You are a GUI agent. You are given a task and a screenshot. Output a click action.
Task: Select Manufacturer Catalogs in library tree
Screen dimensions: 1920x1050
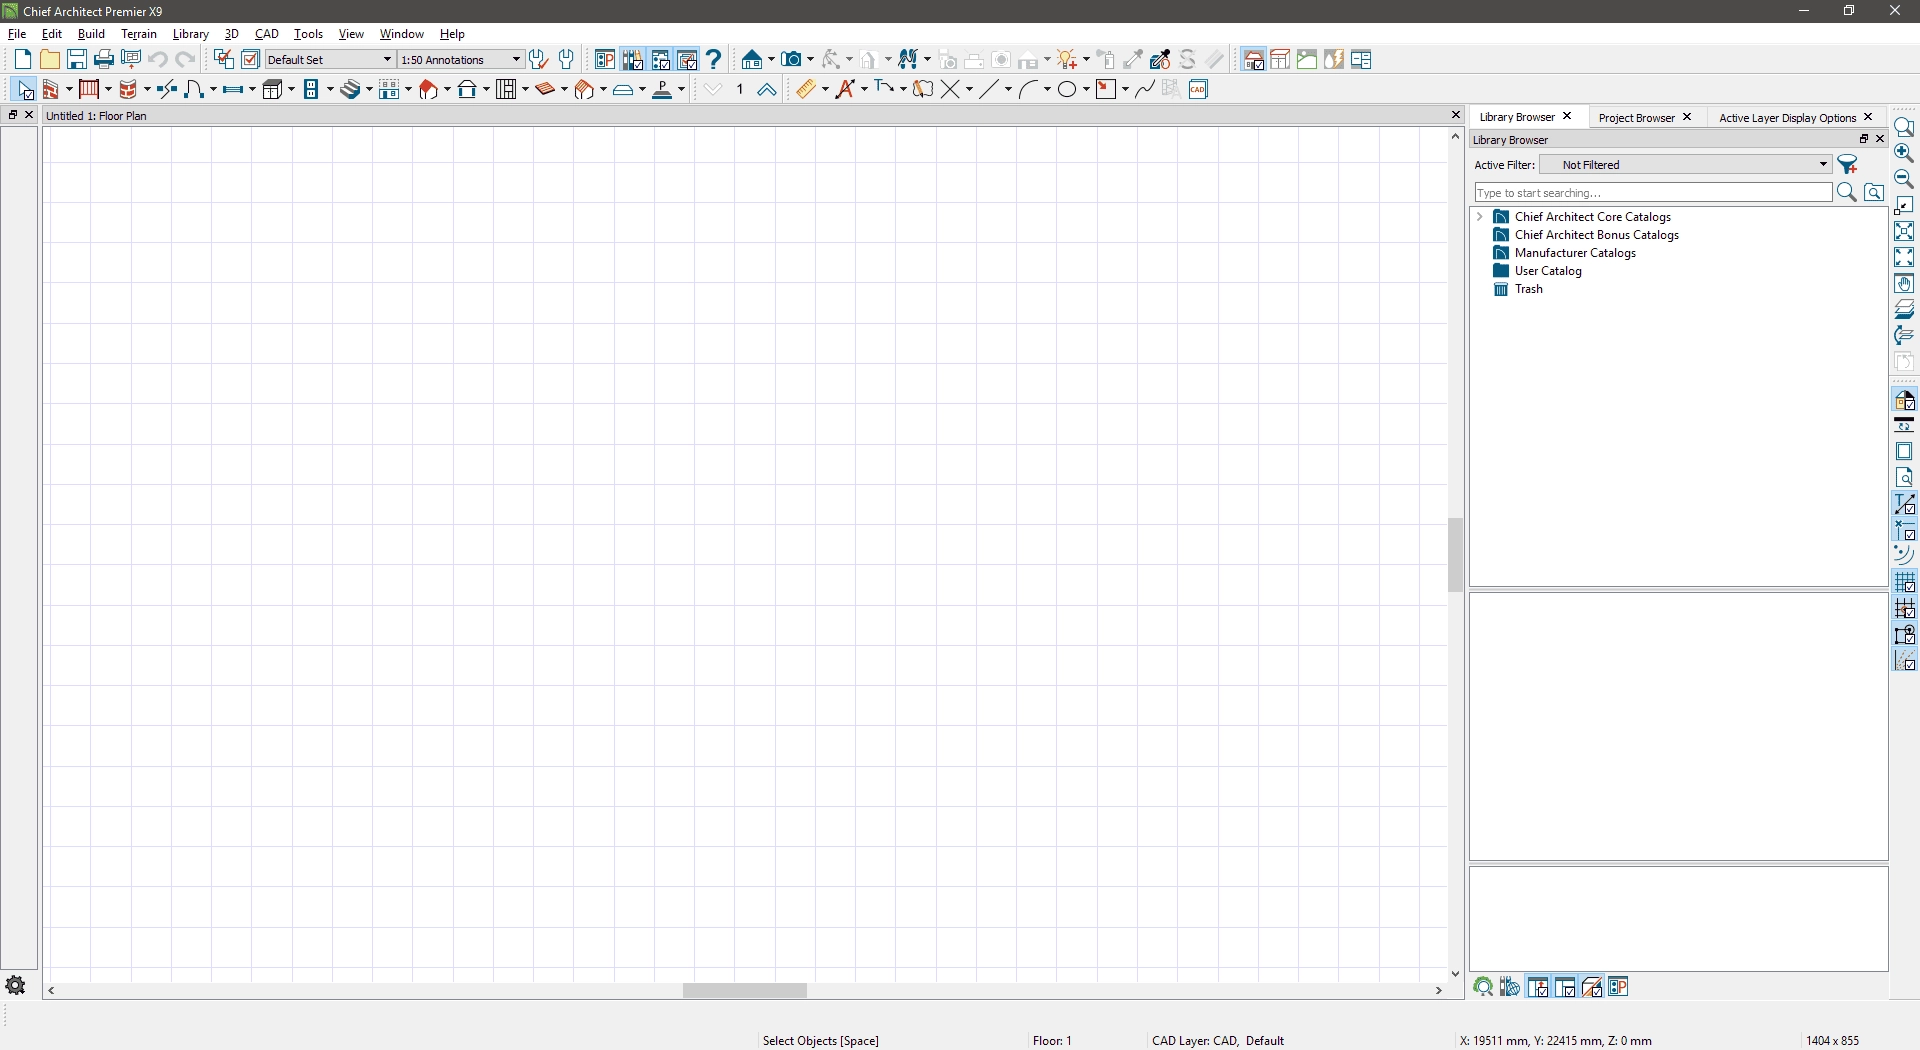(x=1575, y=253)
